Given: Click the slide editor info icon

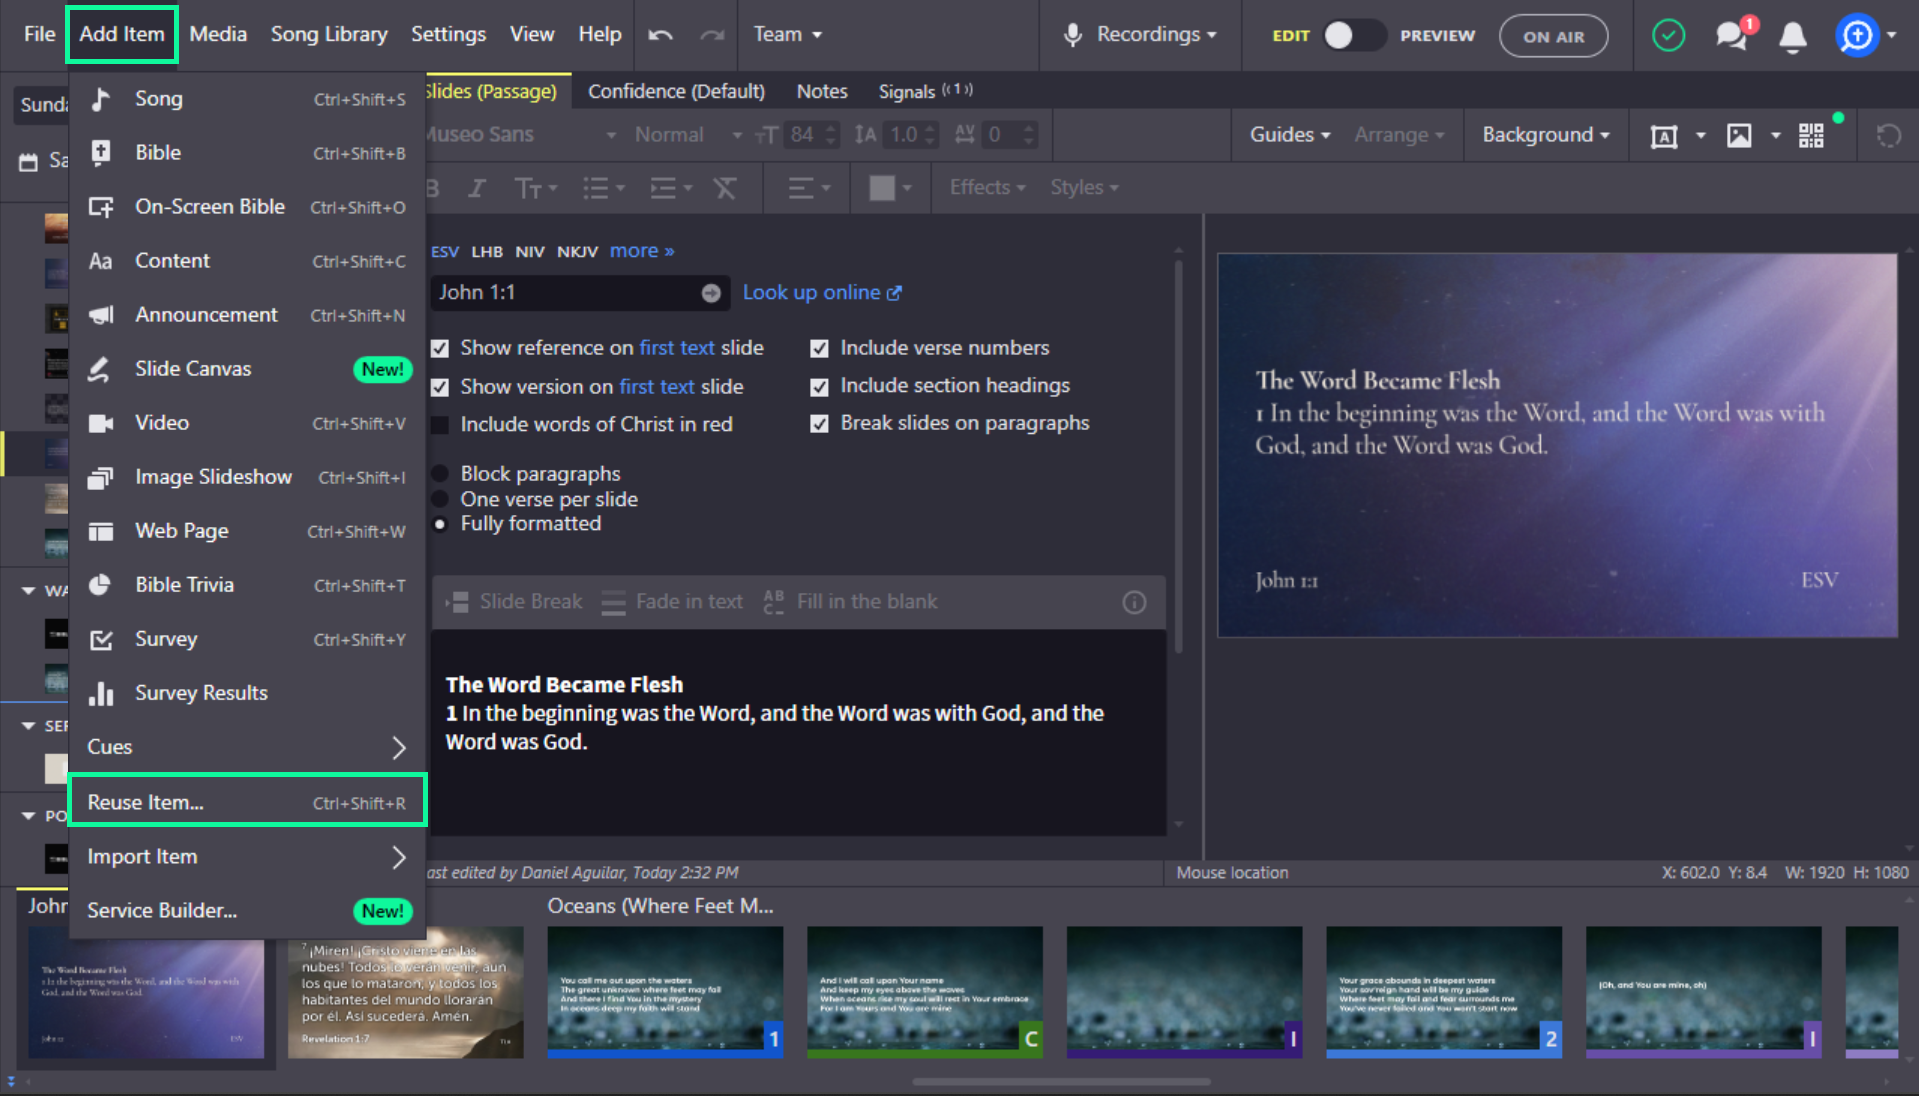Looking at the screenshot, I should click(x=1134, y=602).
